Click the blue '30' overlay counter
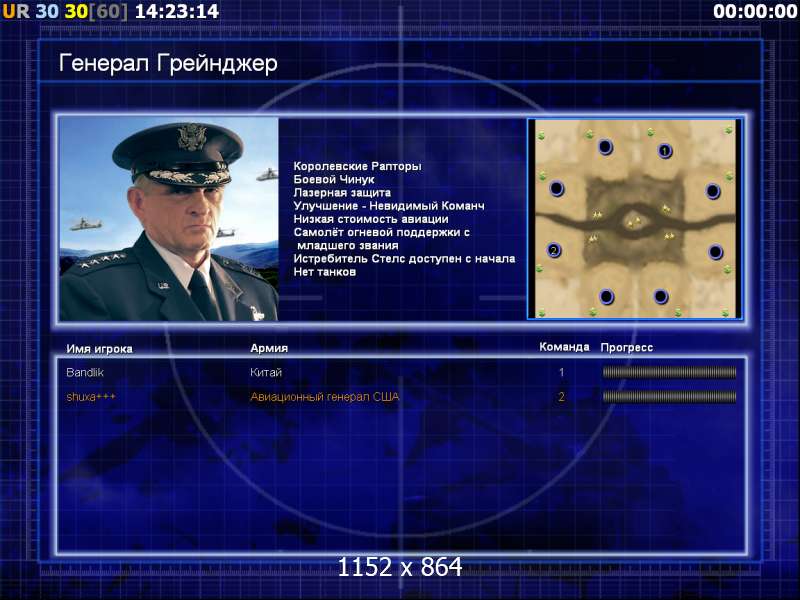Viewport: 800px width, 600px height. (x=47, y=11)
